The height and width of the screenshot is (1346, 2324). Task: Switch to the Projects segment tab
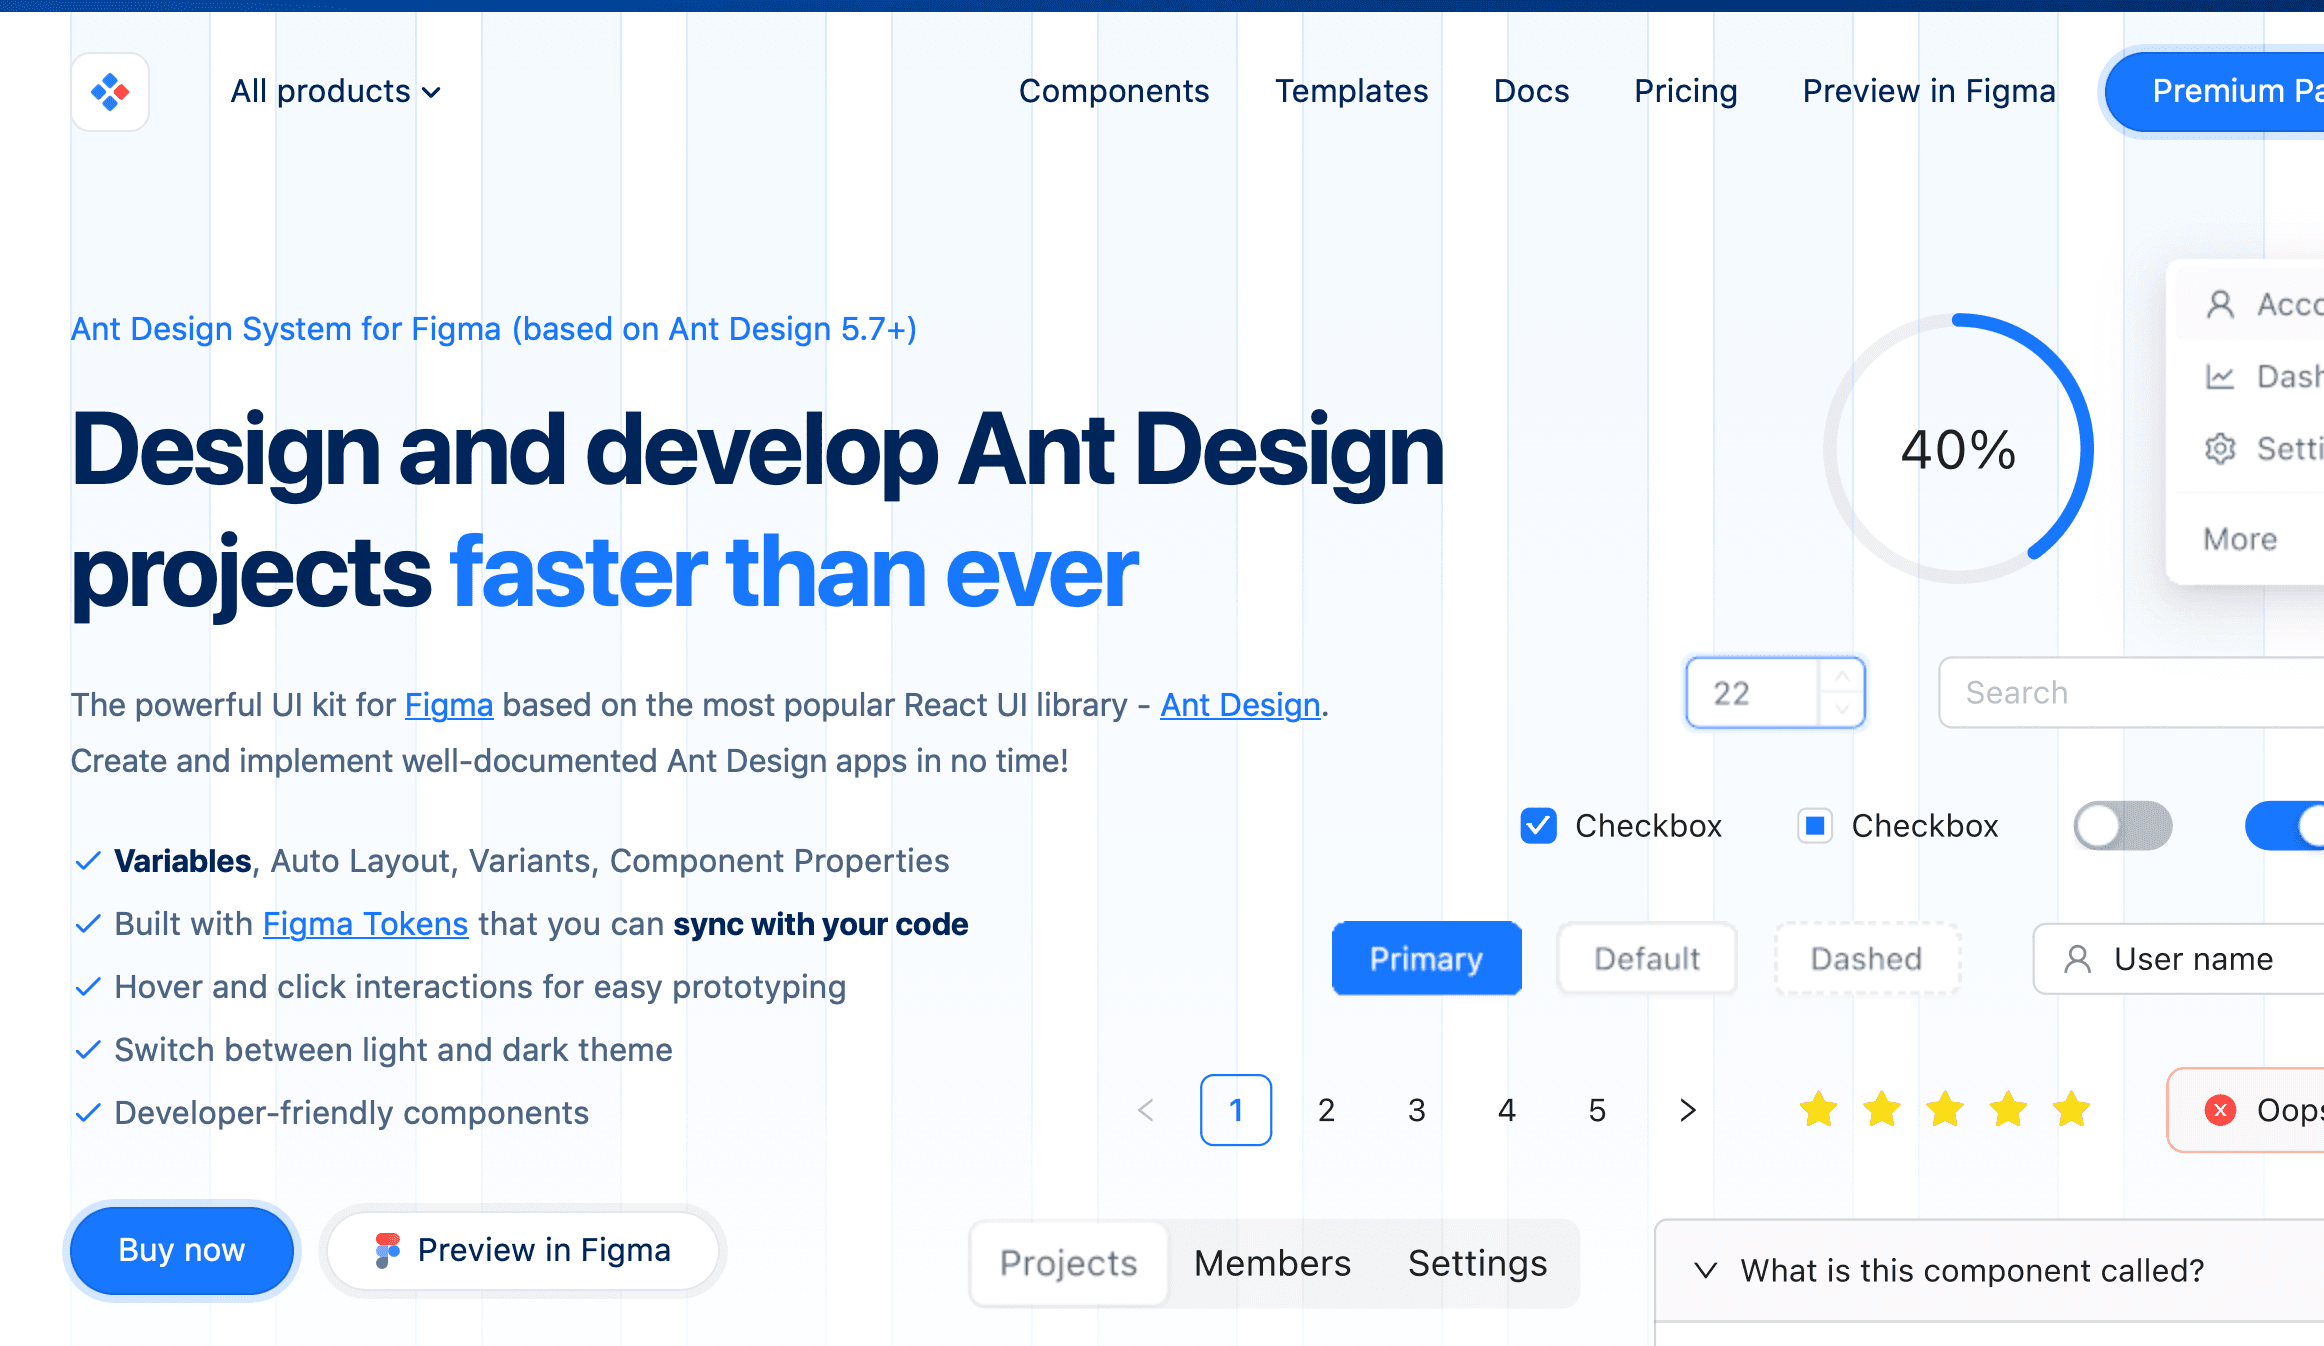[x=1068, y=1263]
